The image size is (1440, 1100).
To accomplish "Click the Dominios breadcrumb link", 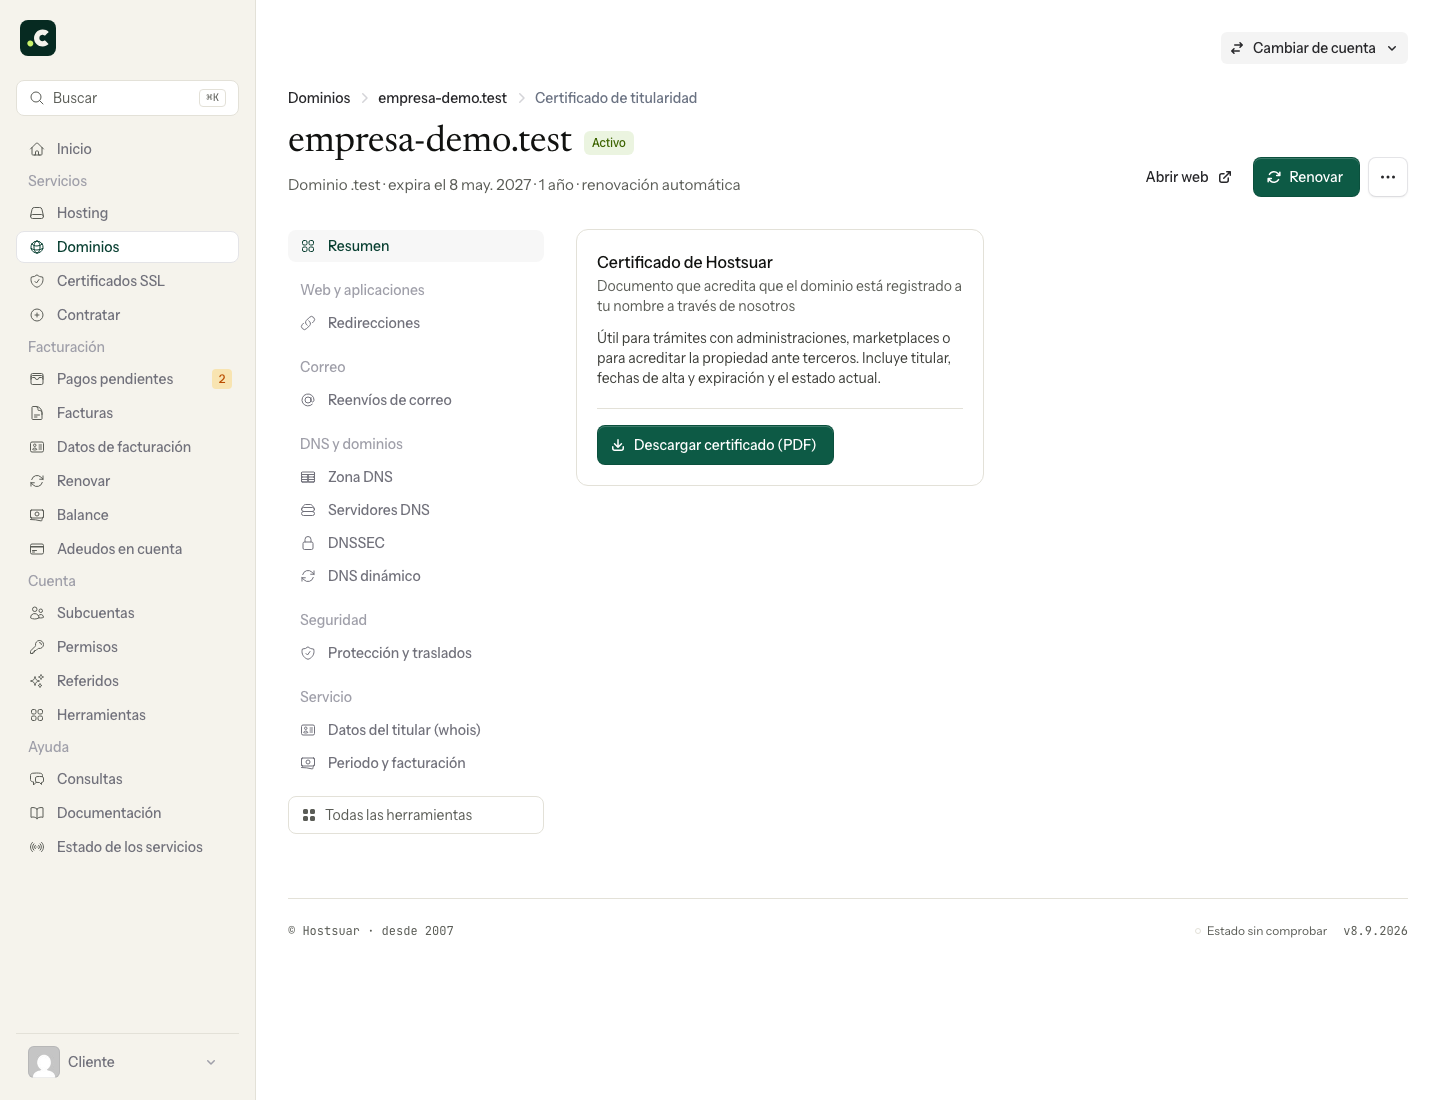I will [x=319, y=98].
